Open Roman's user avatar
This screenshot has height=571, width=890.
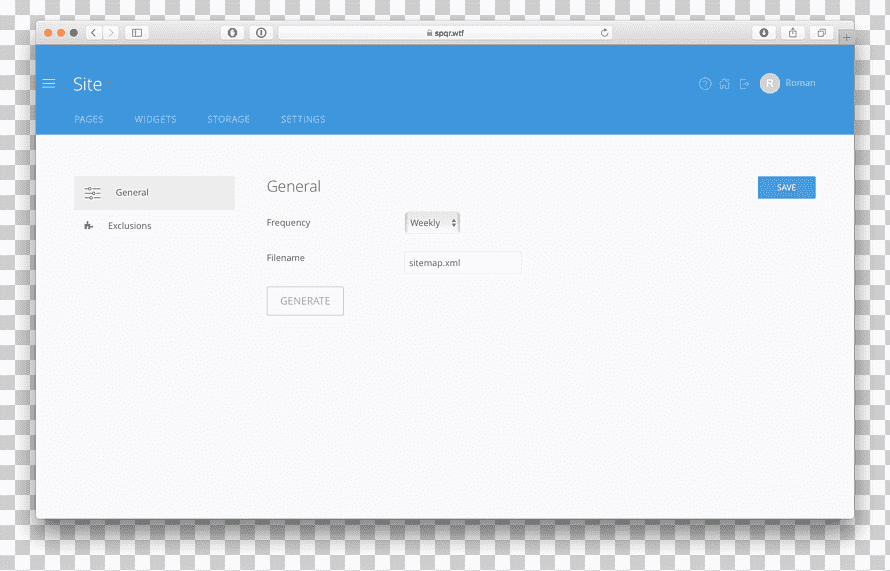click(770, 83)
